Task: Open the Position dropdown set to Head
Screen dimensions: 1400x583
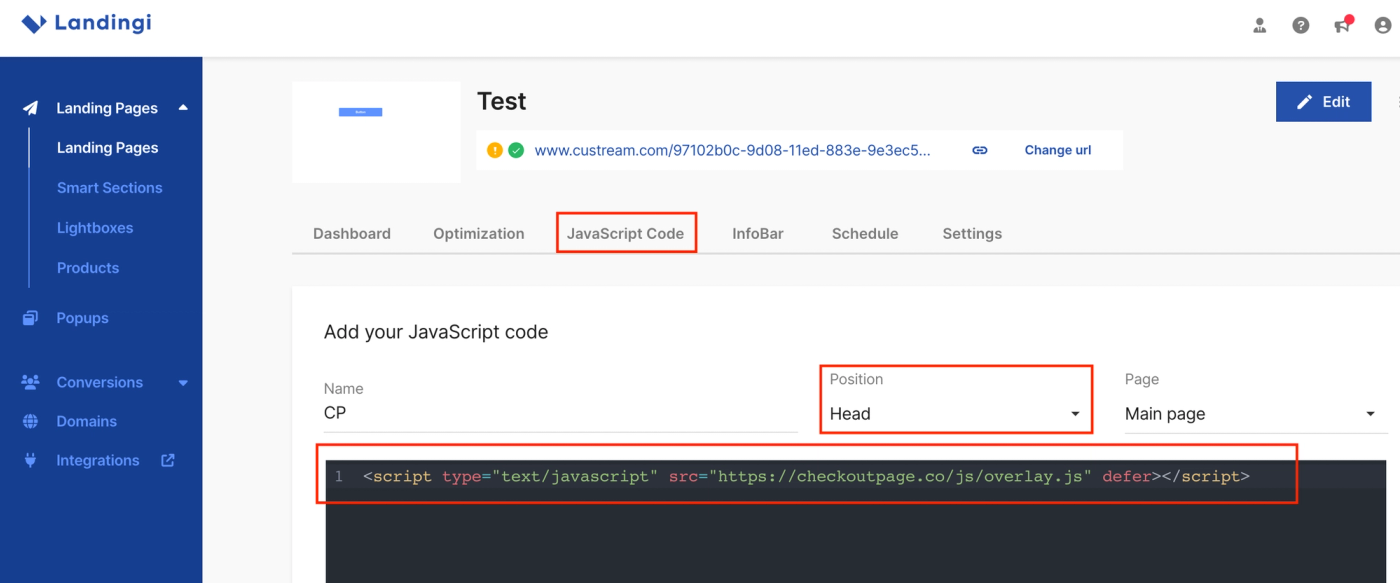Action: (x=955, y=414)
